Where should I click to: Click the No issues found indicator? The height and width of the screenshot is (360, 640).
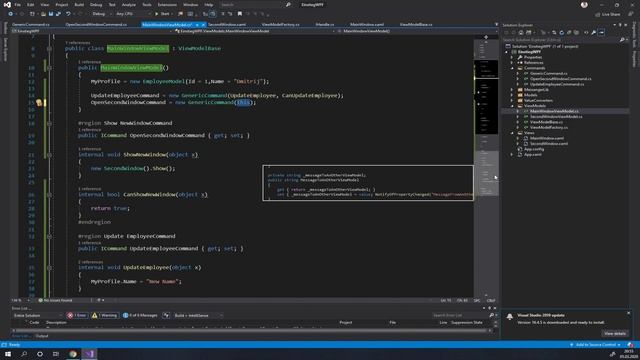point(55,300)
